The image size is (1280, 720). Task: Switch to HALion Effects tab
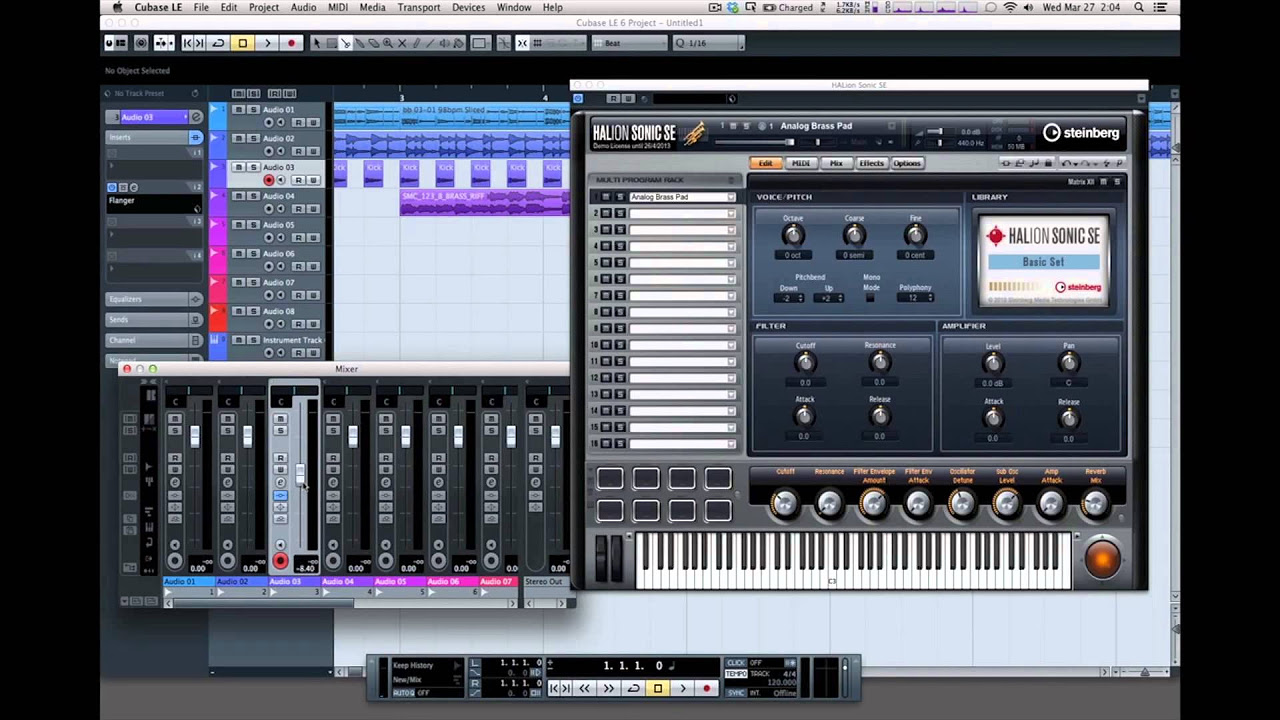pos(871,163)
